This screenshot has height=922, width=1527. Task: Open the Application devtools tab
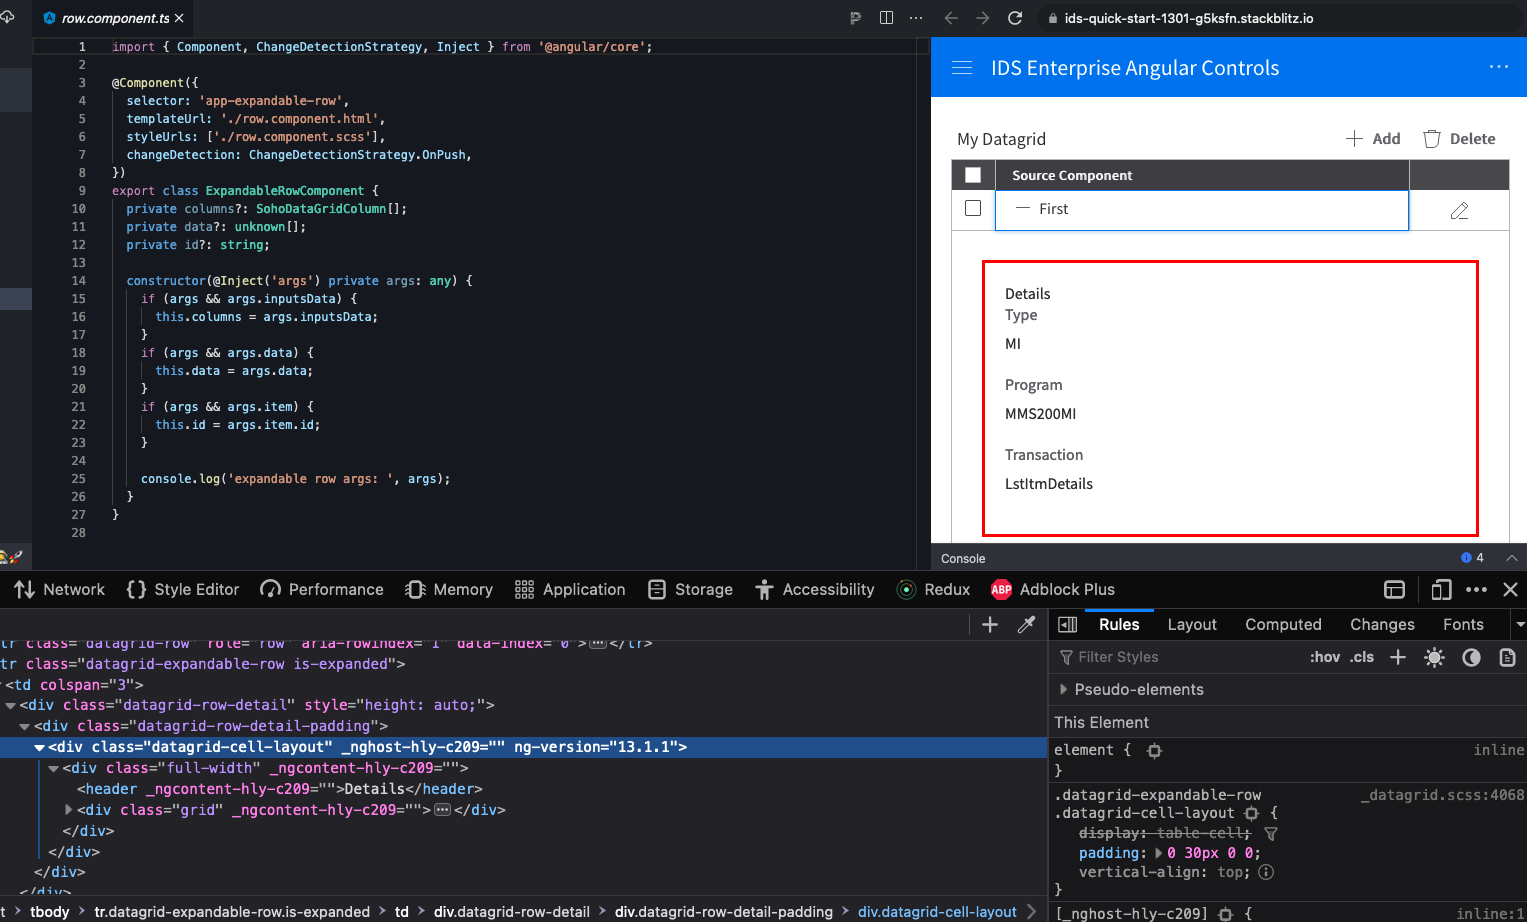[570, 590]
